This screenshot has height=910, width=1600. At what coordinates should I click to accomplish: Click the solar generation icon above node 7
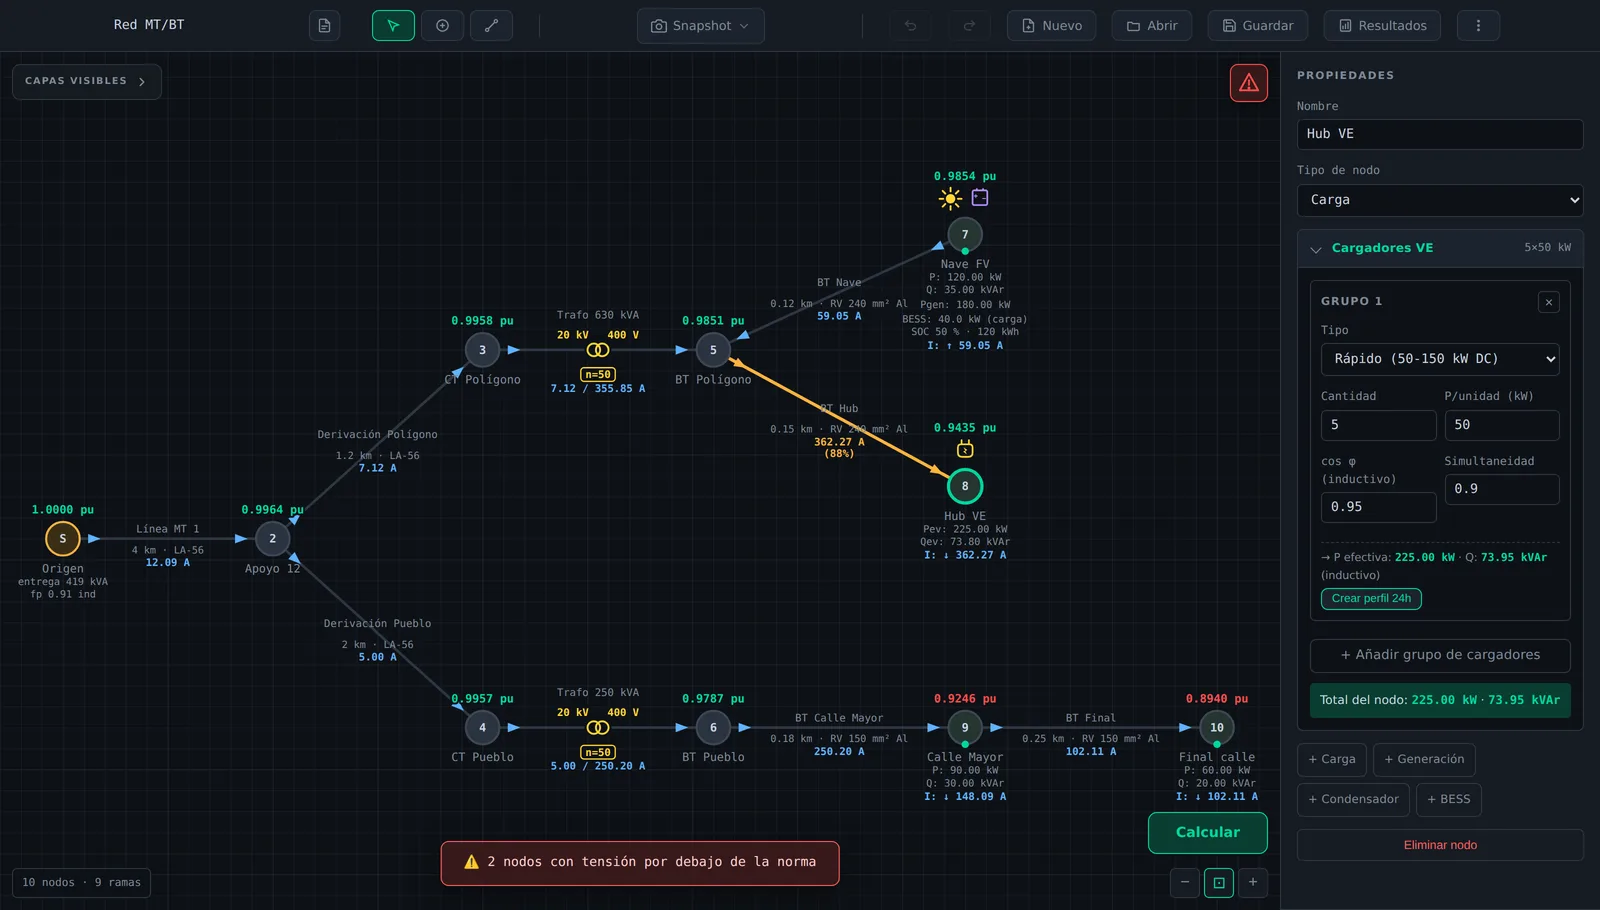point(950,198)
